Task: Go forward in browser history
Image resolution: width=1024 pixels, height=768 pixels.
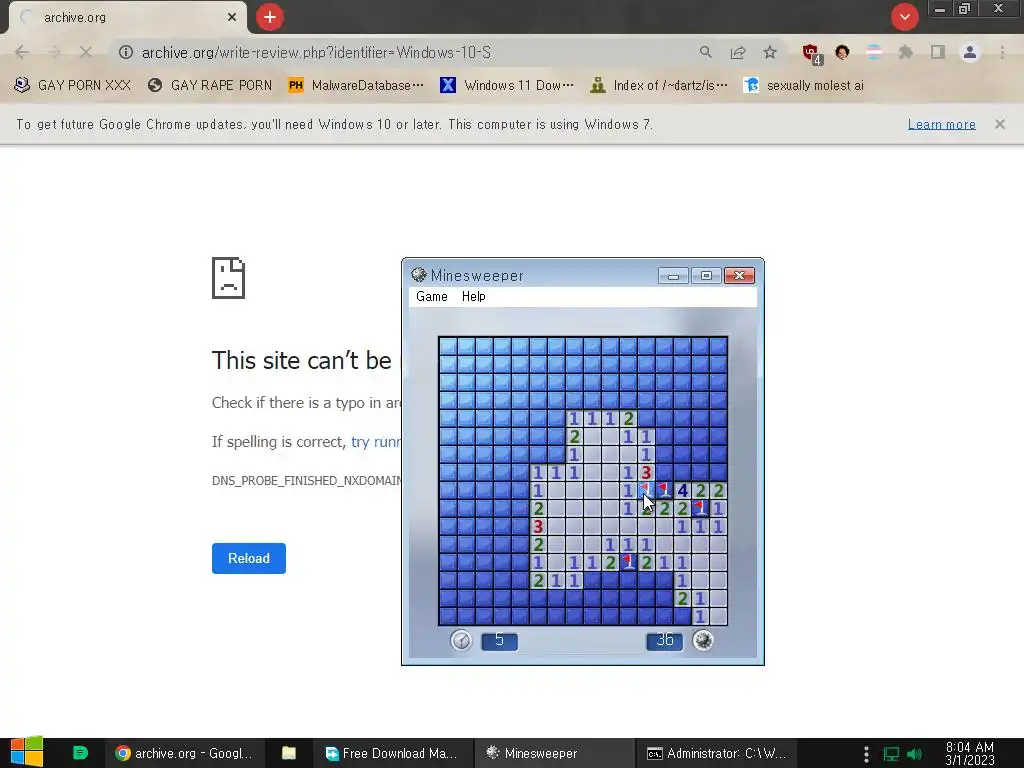Action: [x=54, y=52]
